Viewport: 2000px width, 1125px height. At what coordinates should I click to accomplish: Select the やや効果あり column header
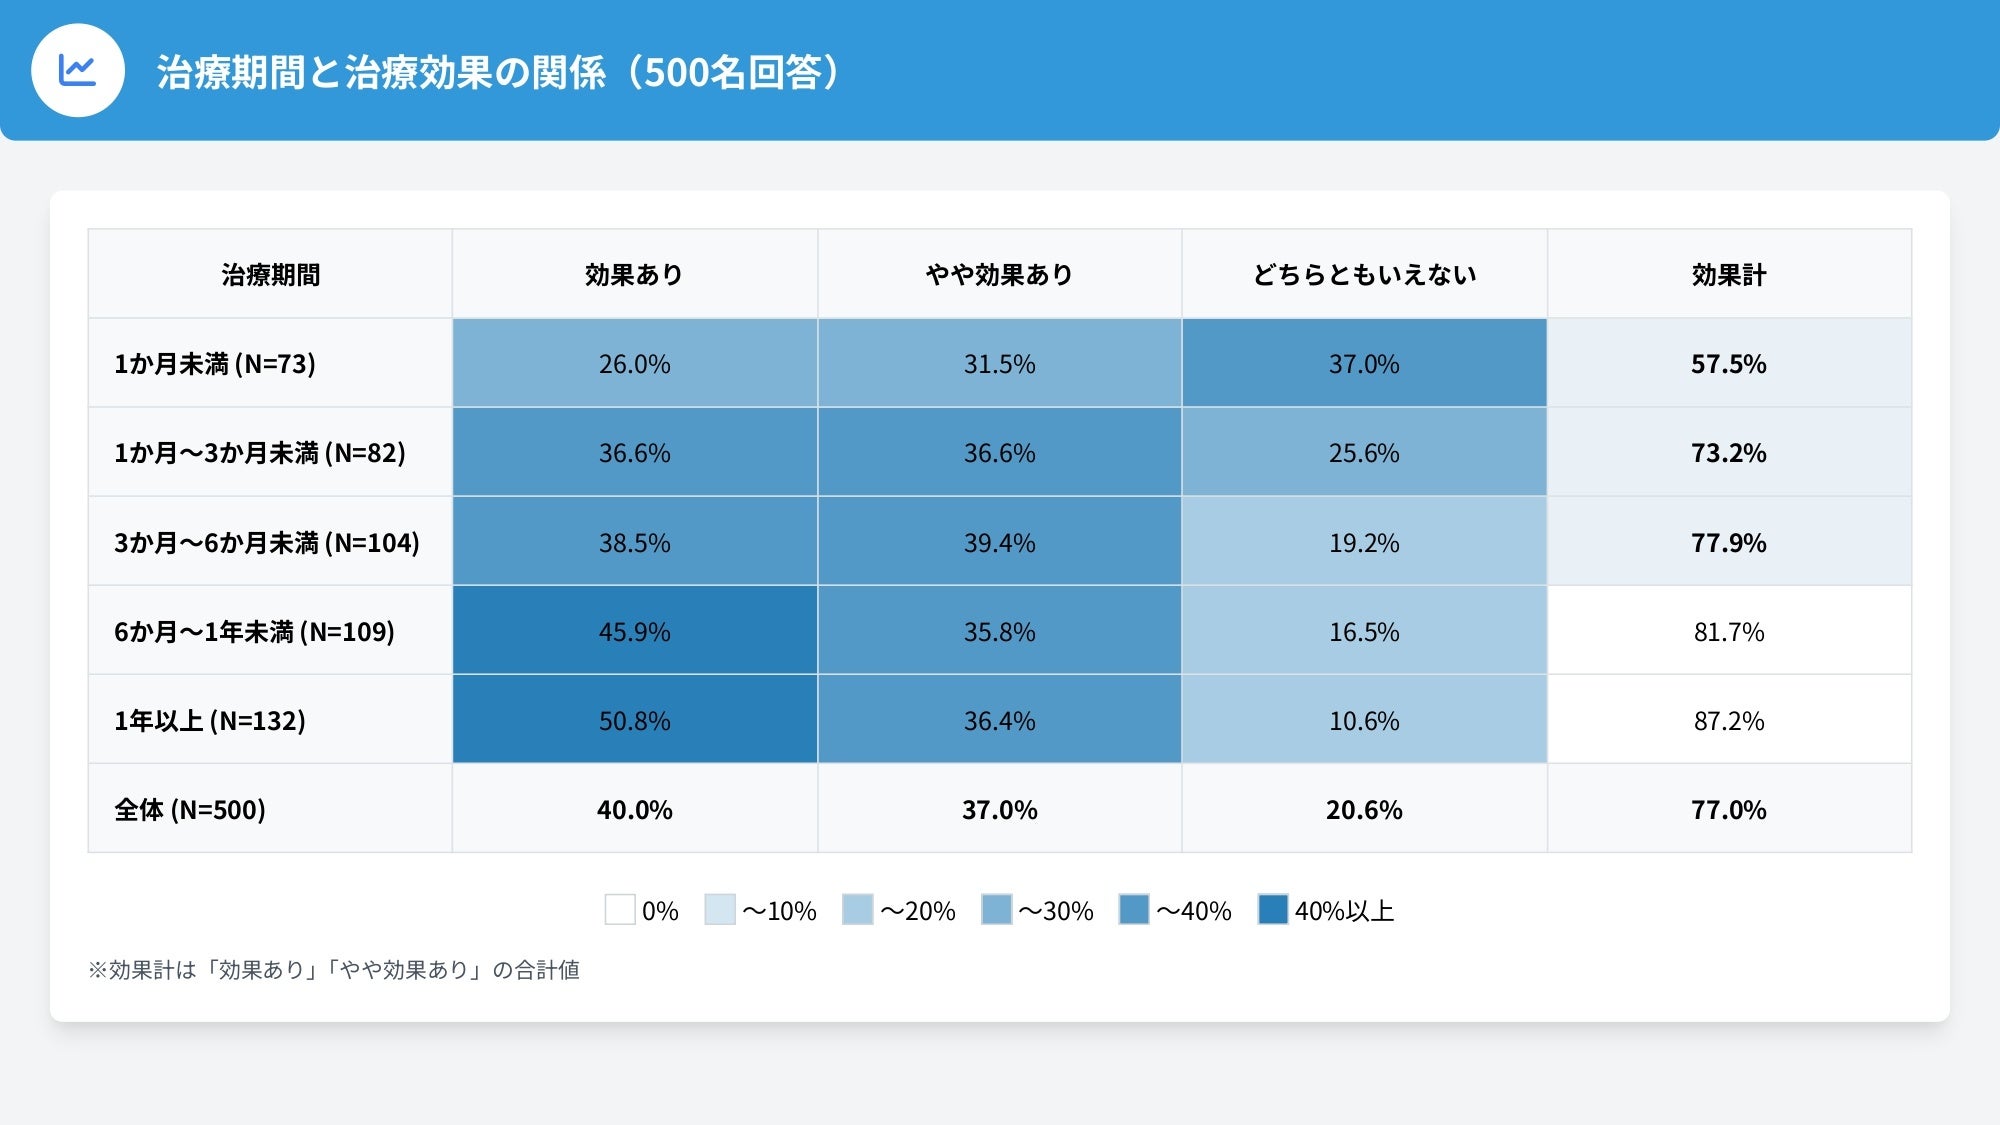pos(999,274)
